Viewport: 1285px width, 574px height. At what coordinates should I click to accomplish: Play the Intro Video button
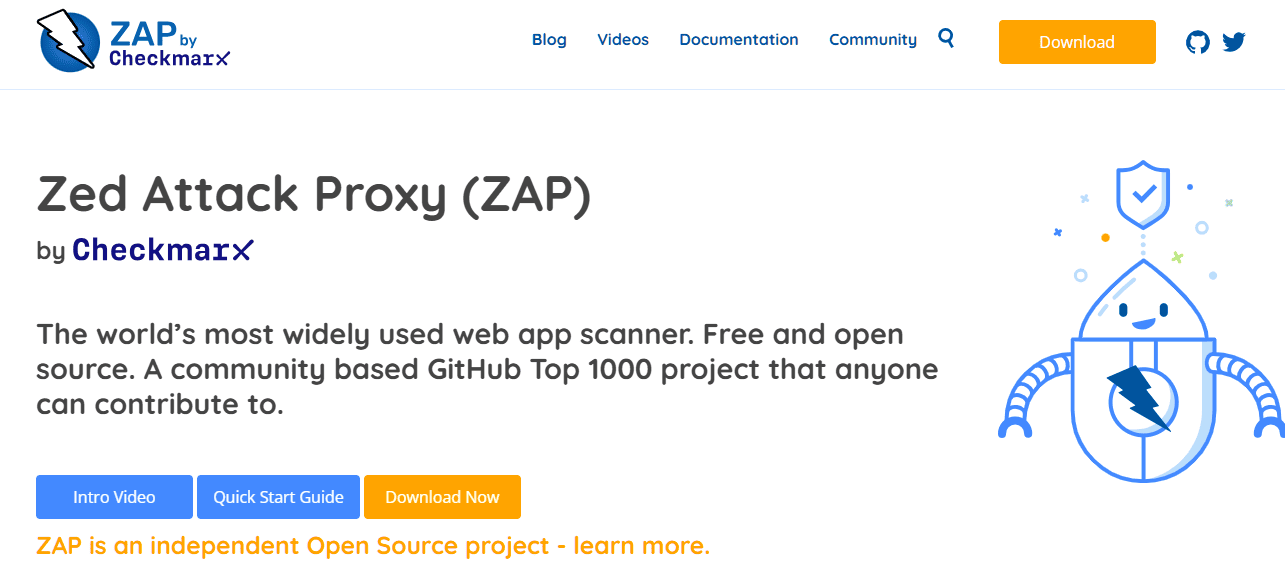(114, 497)
